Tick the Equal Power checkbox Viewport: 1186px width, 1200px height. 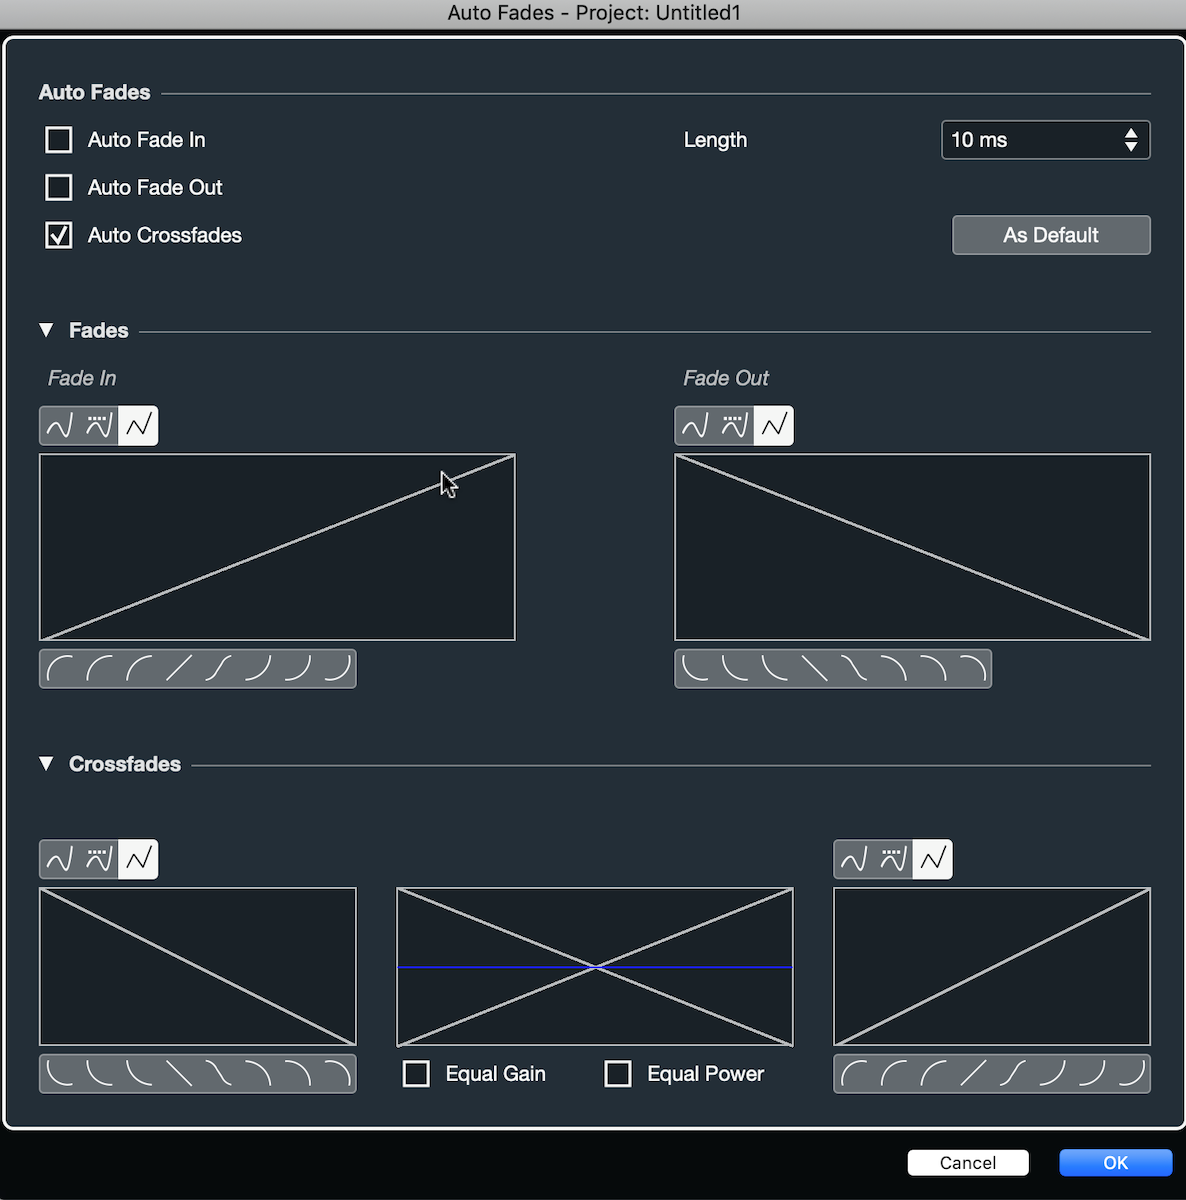tap(618, 1074)
